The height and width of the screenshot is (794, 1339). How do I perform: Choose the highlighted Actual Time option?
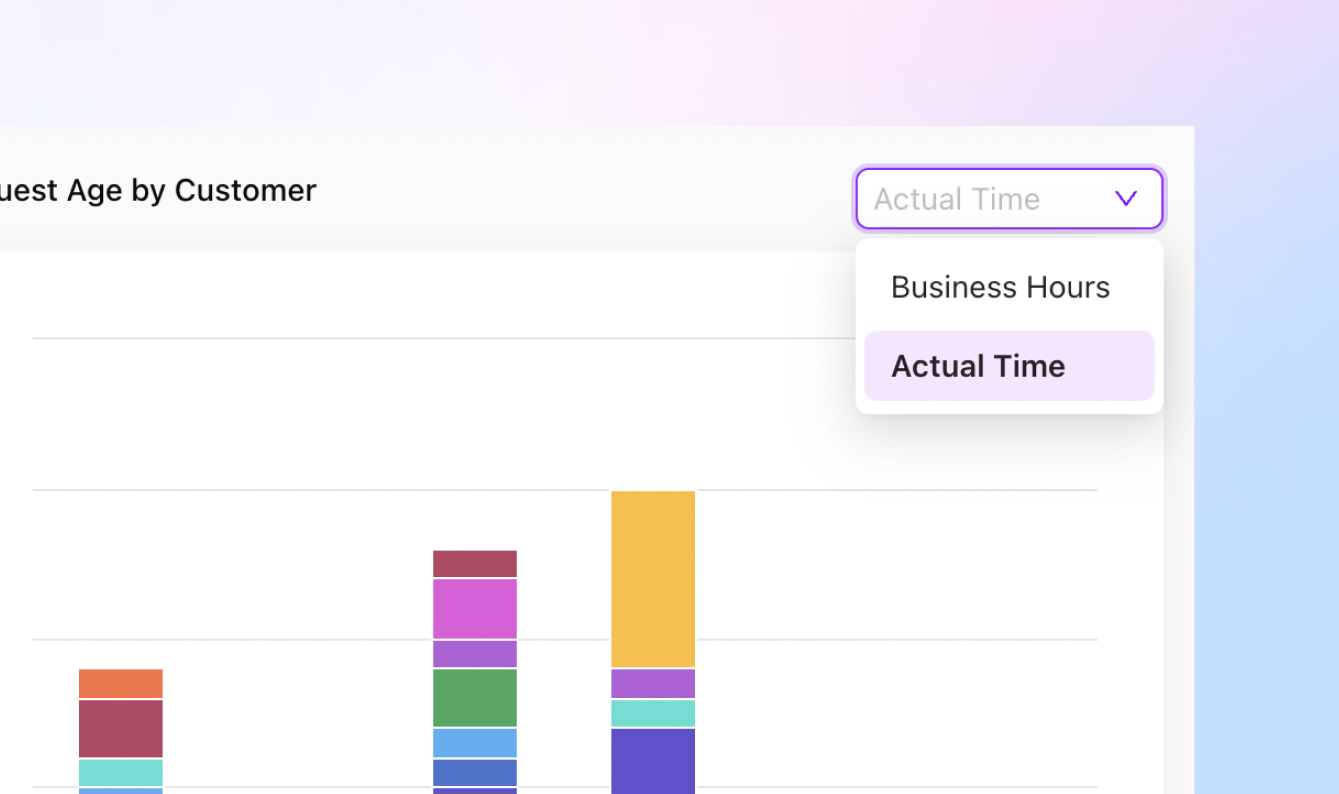pos(1009,366)
